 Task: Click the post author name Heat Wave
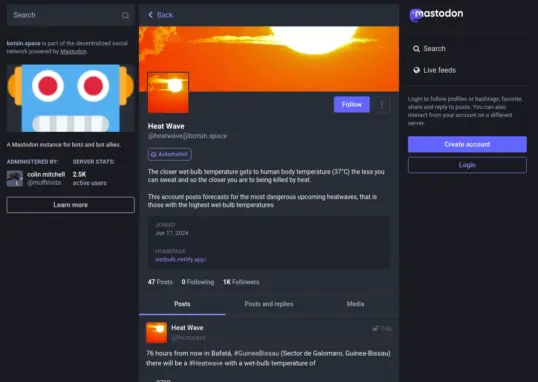pyautogui.click(x=187, y=328)
